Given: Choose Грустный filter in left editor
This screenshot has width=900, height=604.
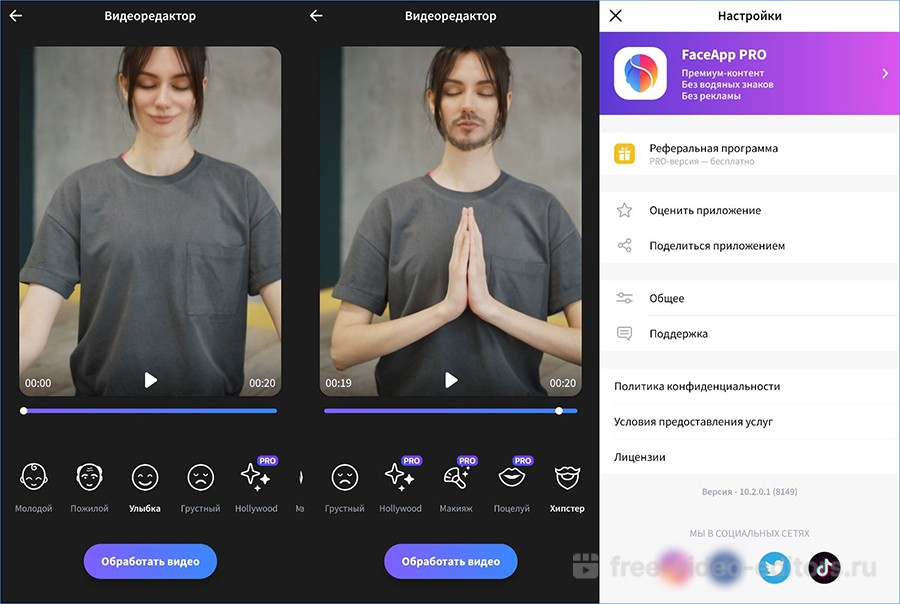Looking at the screenshot, I should (200, 487).
